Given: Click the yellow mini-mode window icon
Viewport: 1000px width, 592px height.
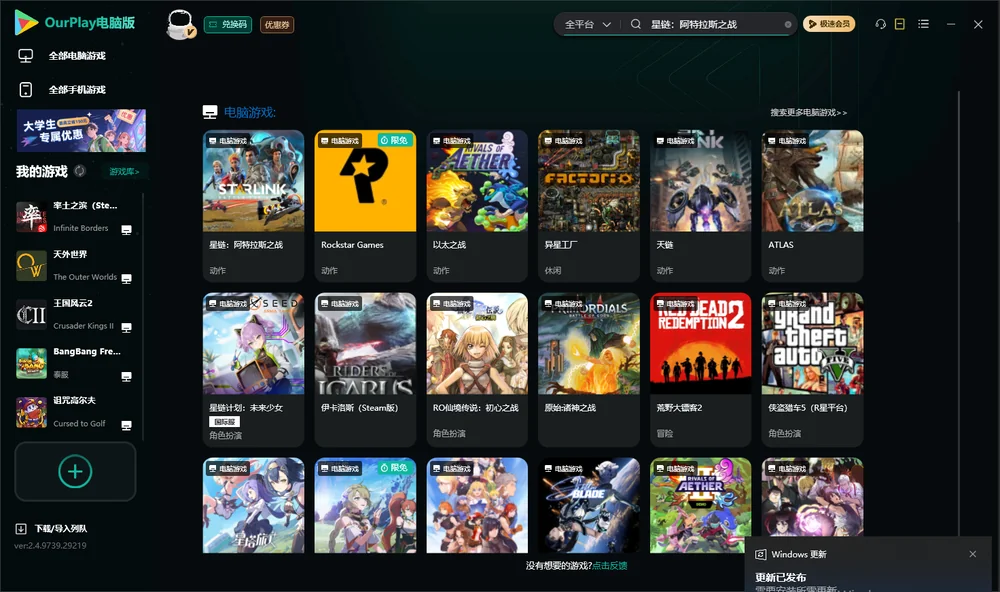Looking at the screenshot, I should pos(900,24).
